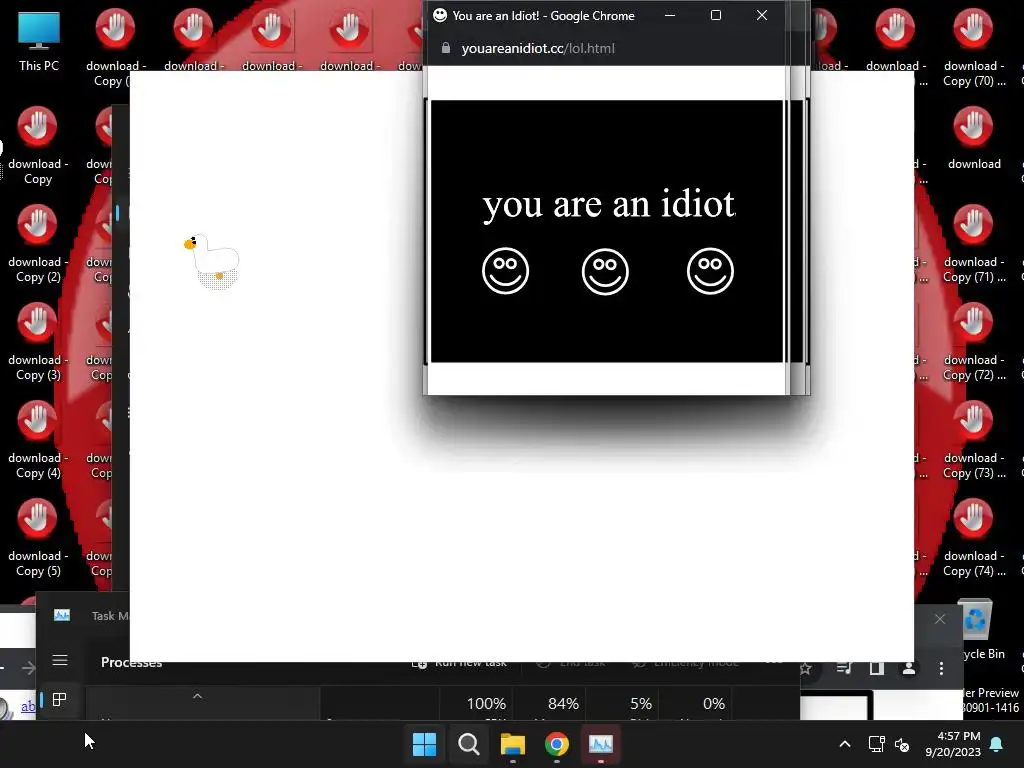Screen dimensions: 1024x768
Task: Switch to Google Chrome on the taskbar
Action: coord(557,744)
